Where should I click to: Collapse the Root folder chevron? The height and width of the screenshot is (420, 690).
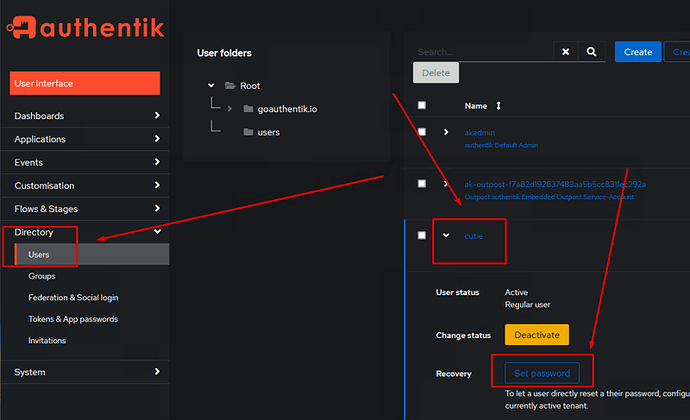tap(211, 85)
